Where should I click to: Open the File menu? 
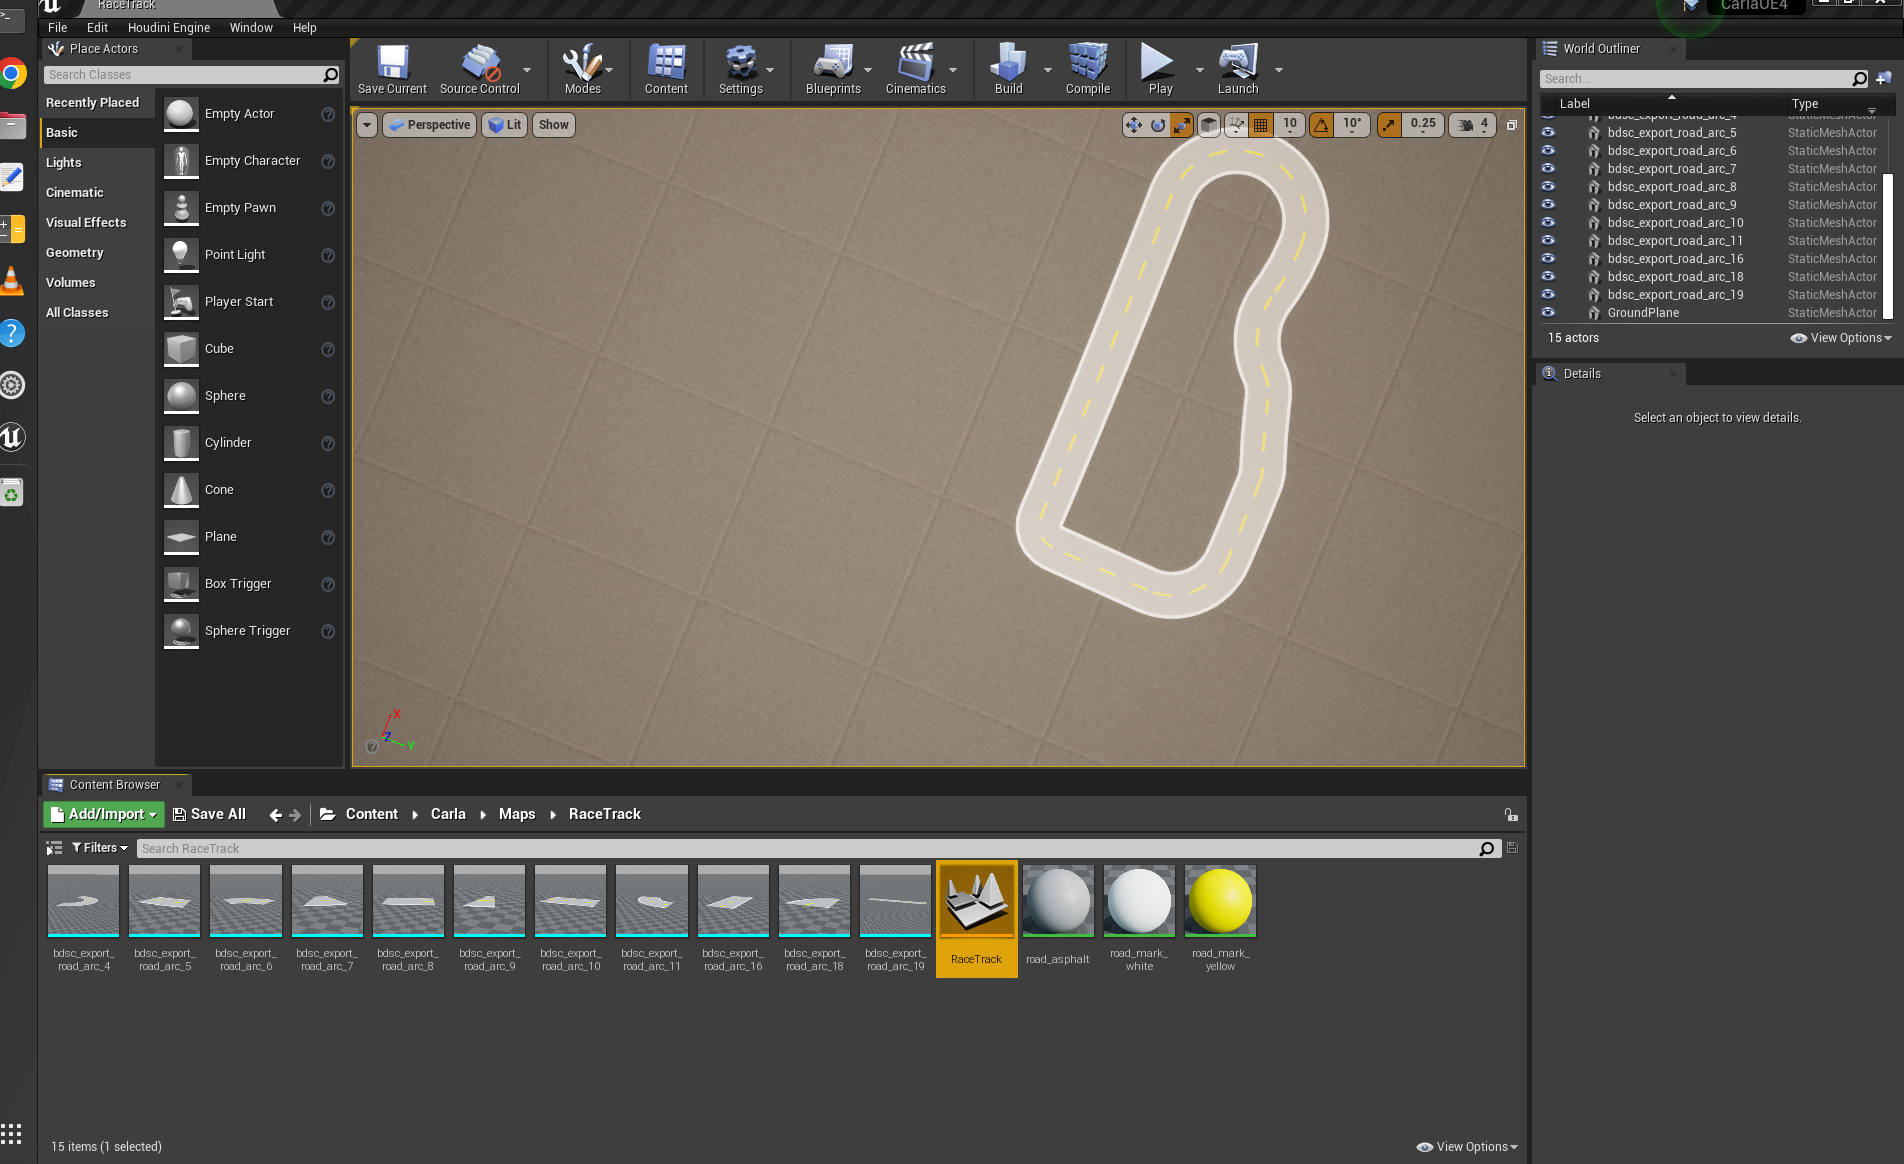58,28
